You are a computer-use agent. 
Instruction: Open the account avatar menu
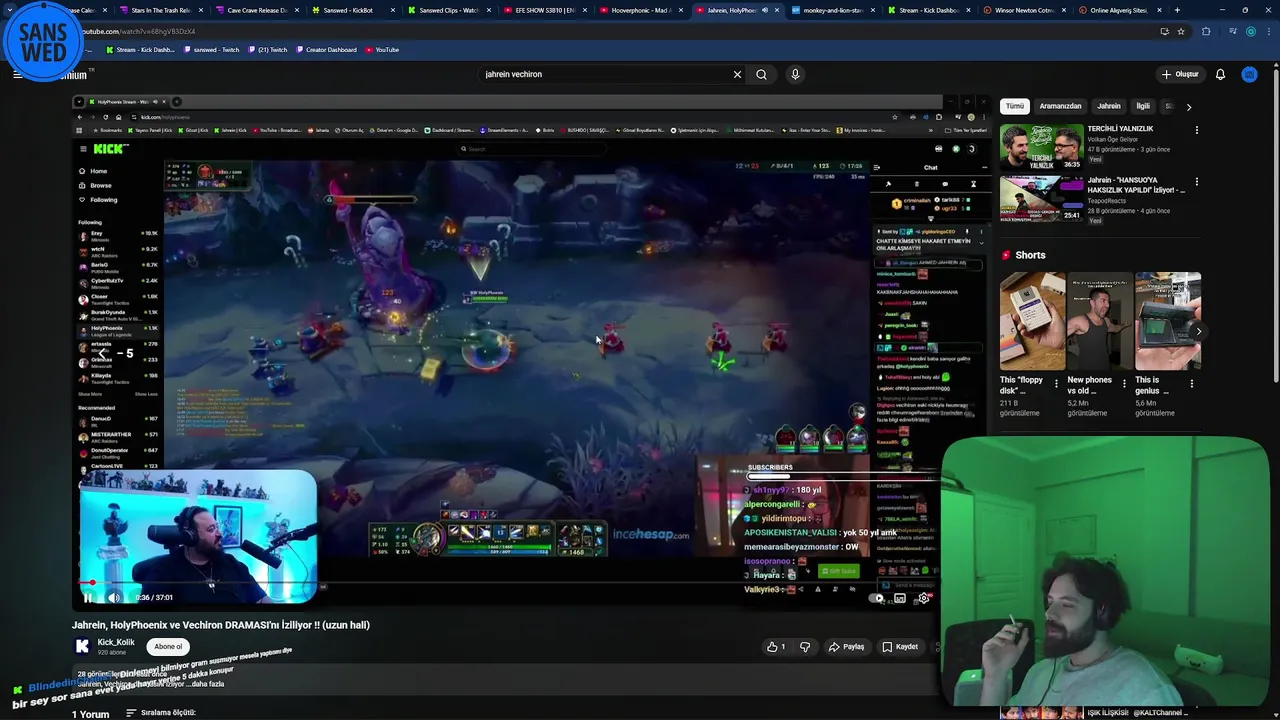1249,74
